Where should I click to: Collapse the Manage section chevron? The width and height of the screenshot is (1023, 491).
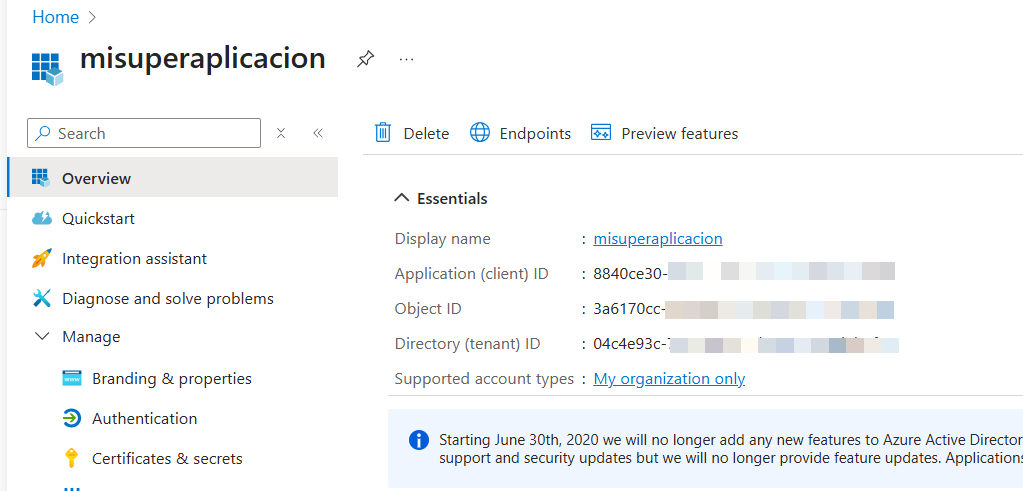(x=42, y=337)
